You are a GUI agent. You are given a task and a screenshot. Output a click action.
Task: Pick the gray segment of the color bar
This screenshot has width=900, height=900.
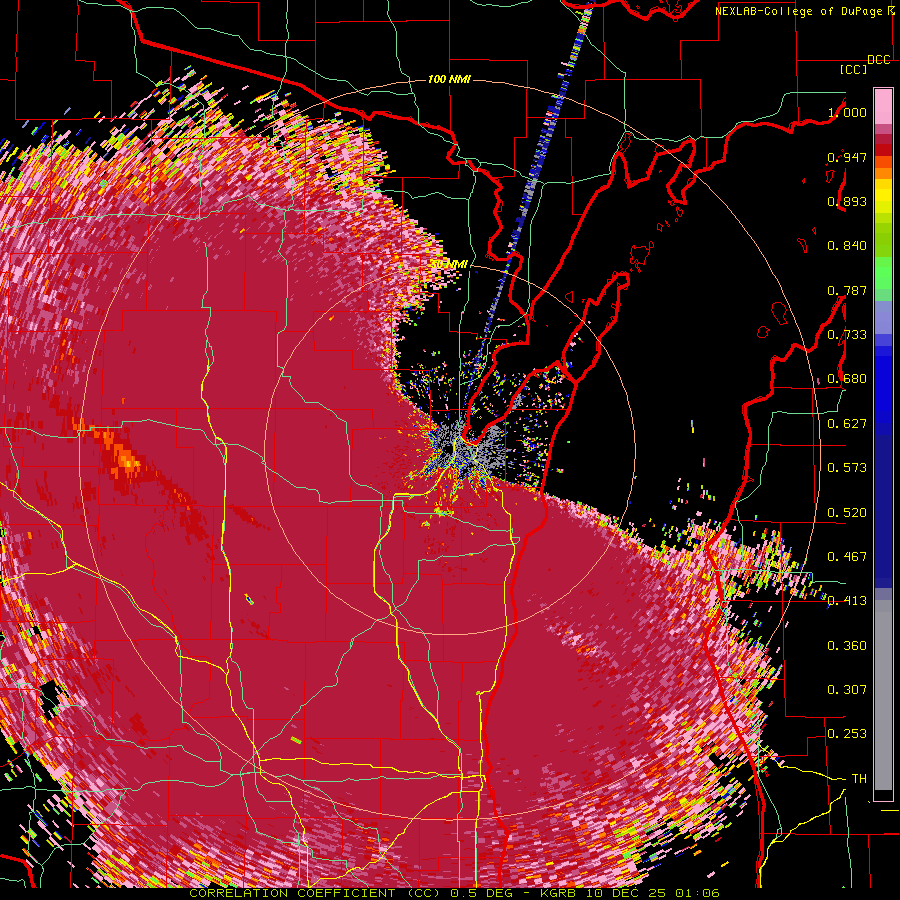click(883, 695)
